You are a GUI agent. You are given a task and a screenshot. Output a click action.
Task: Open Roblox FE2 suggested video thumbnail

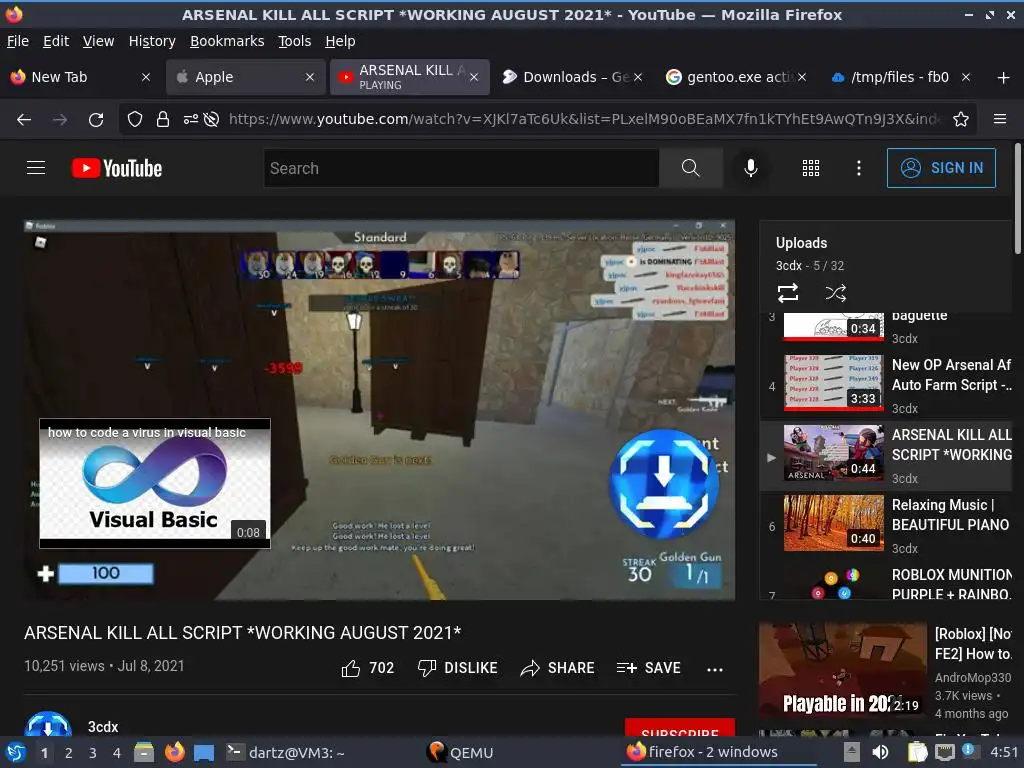coord(842,671)
